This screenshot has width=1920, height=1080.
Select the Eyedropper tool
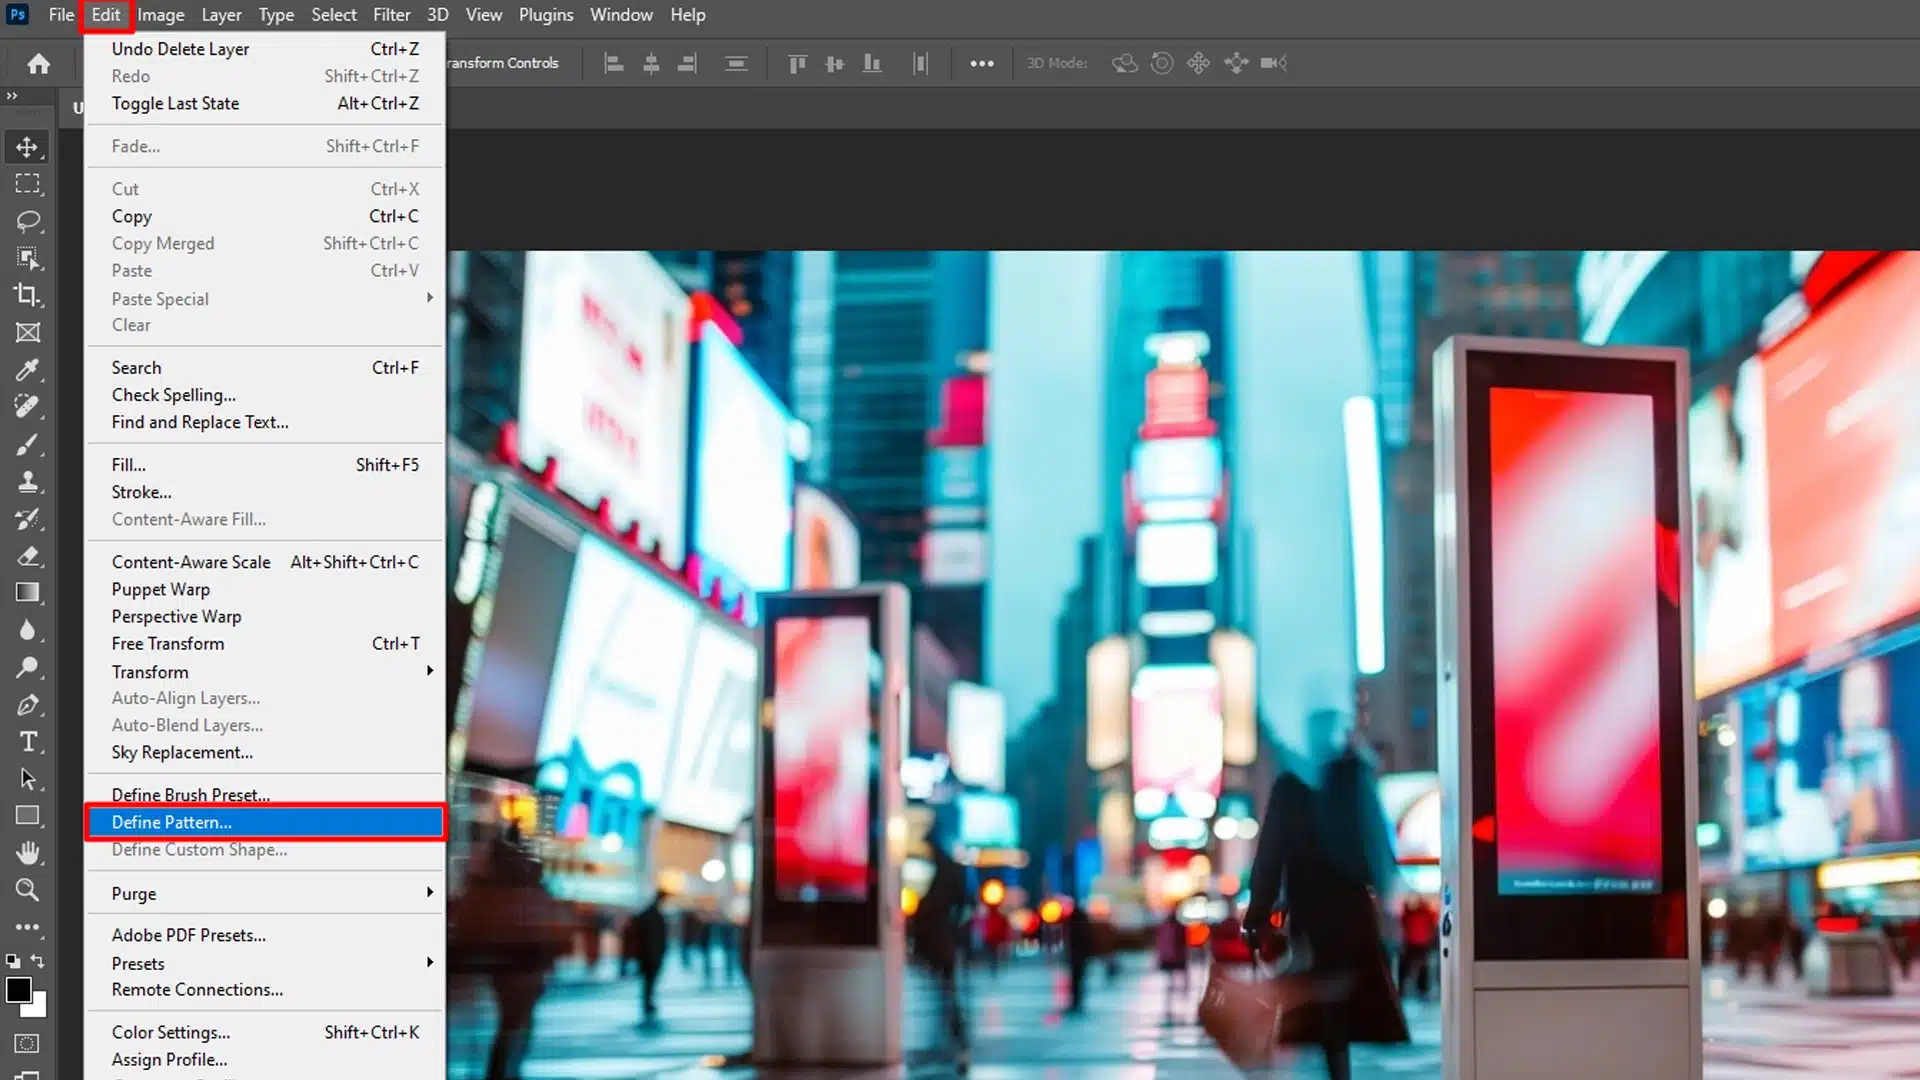click(27, 370)
